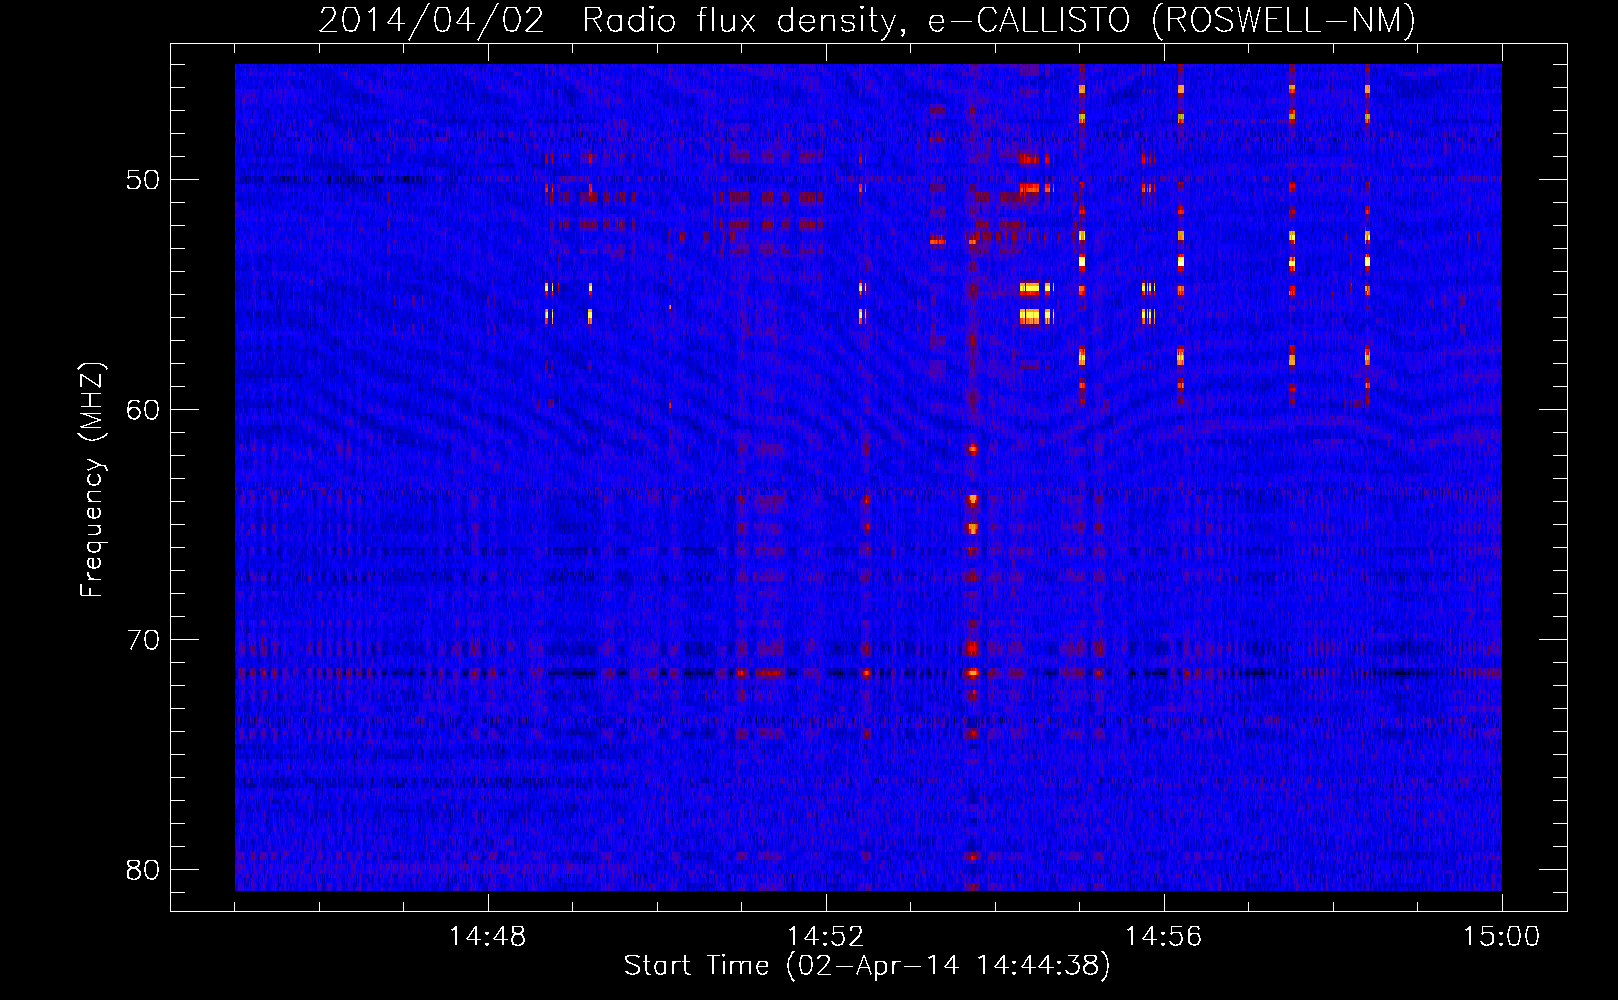1618x1000 pixels.
Task: Select the 70 frequency tick label
Action: click(x=143, y=640)
